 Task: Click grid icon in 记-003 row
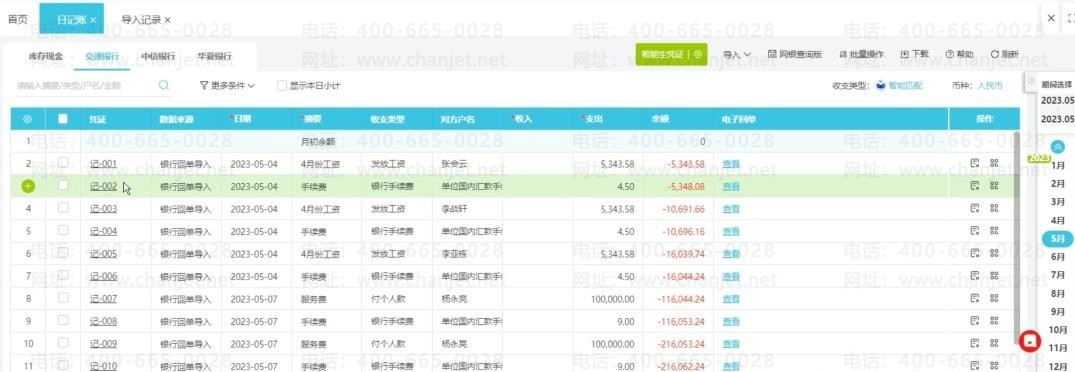point(994,208)
